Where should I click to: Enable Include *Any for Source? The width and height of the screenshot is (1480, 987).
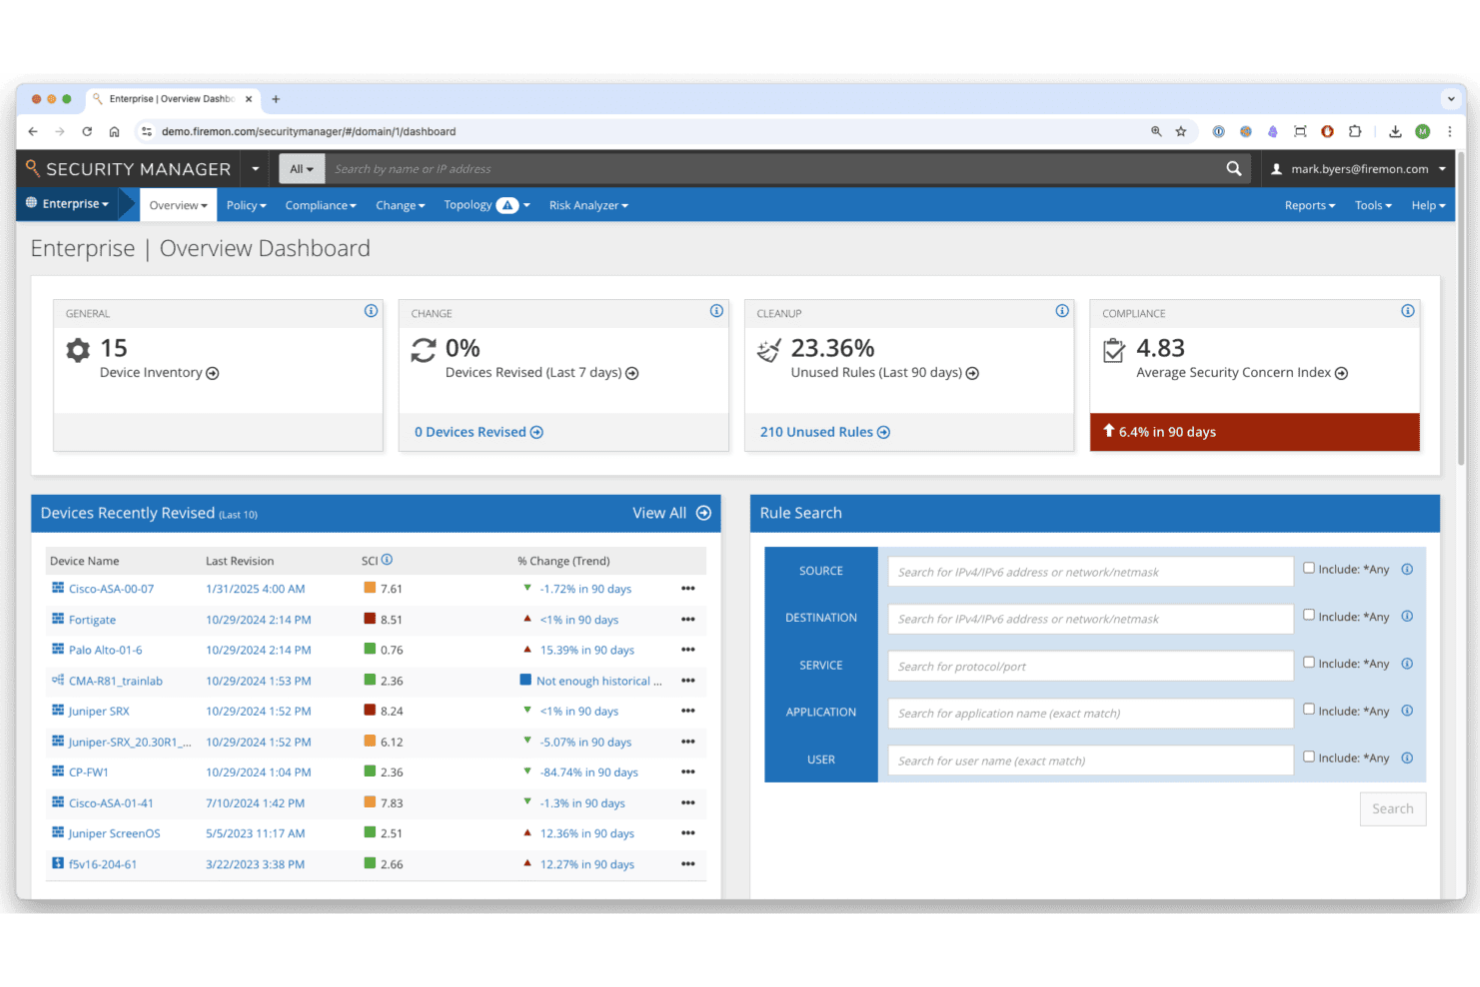tap(1308, 567)
